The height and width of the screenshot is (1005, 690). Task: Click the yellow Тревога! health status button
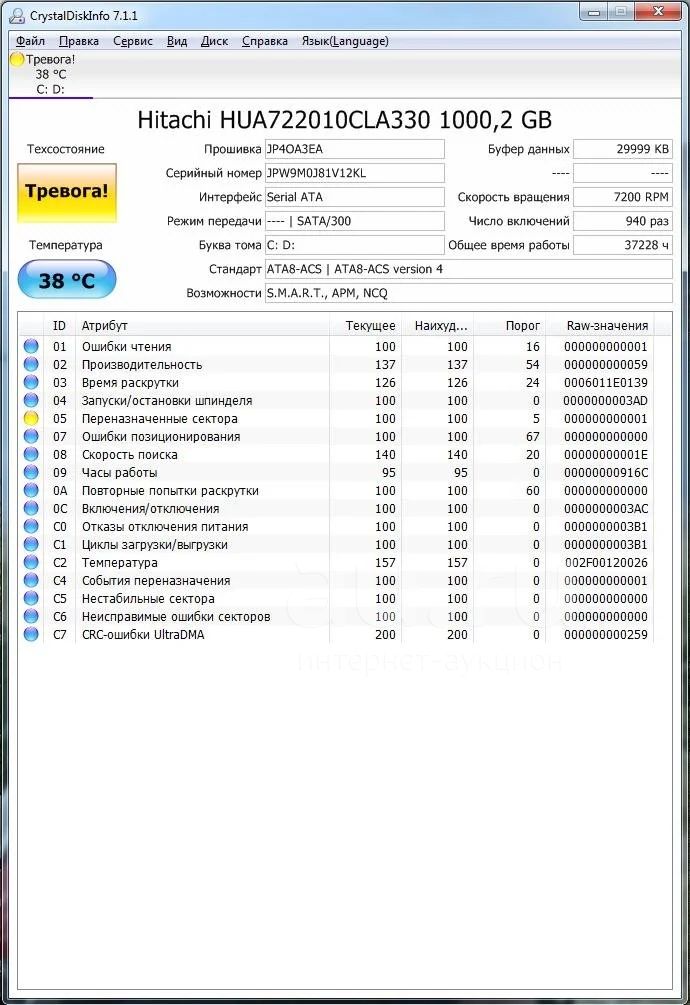tap(67, 192)
